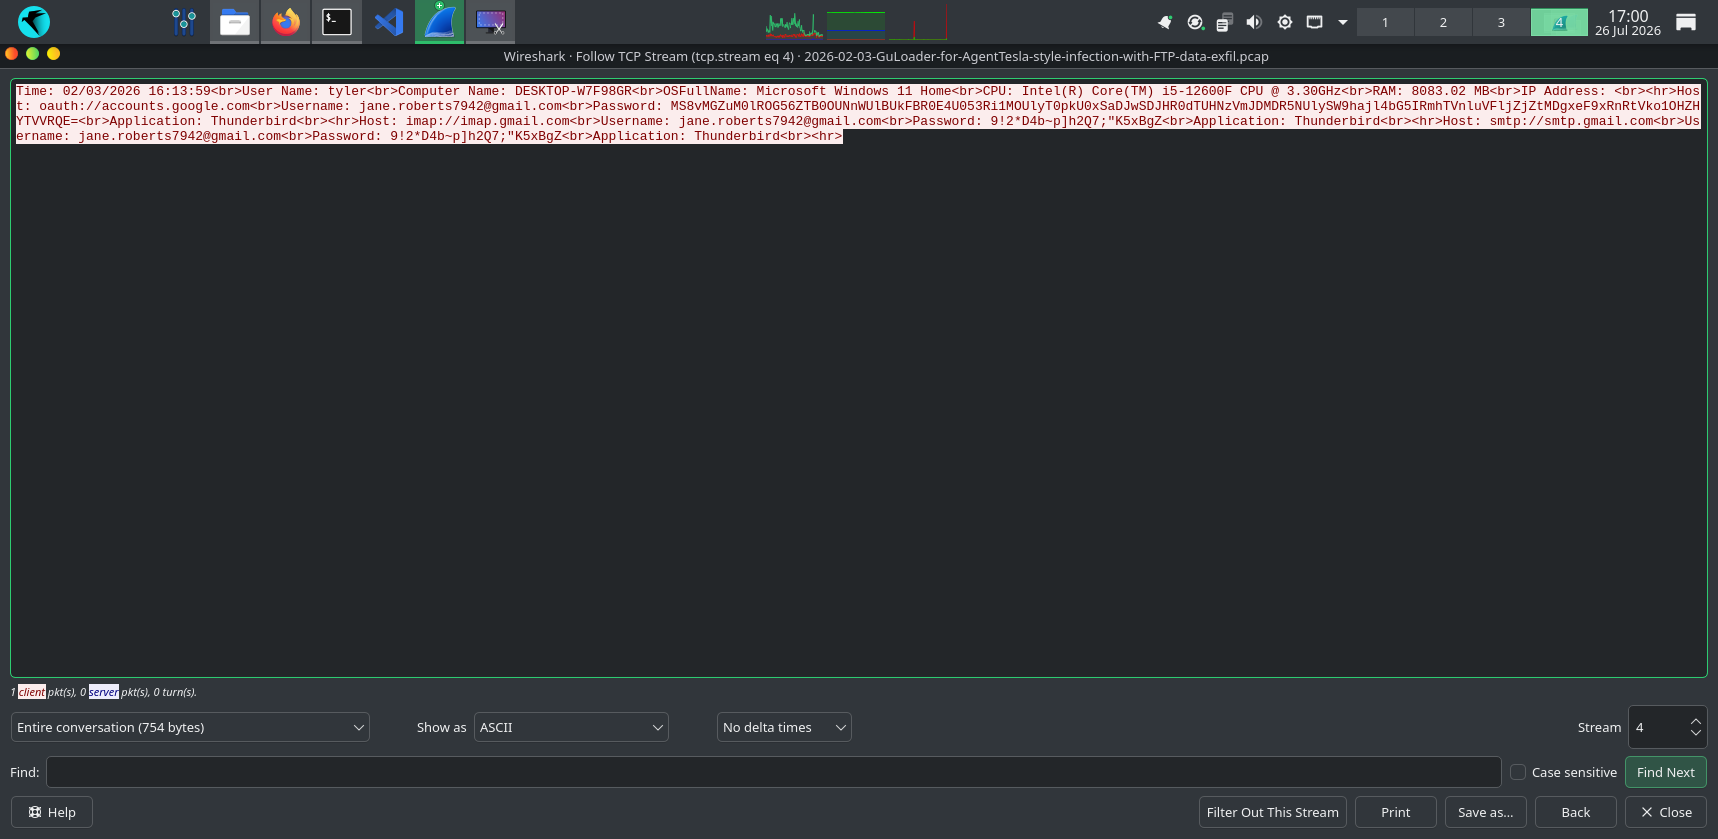Show notifications from the bell icon
Viewport: 1718px width, 839px height.
(1165, 22)
